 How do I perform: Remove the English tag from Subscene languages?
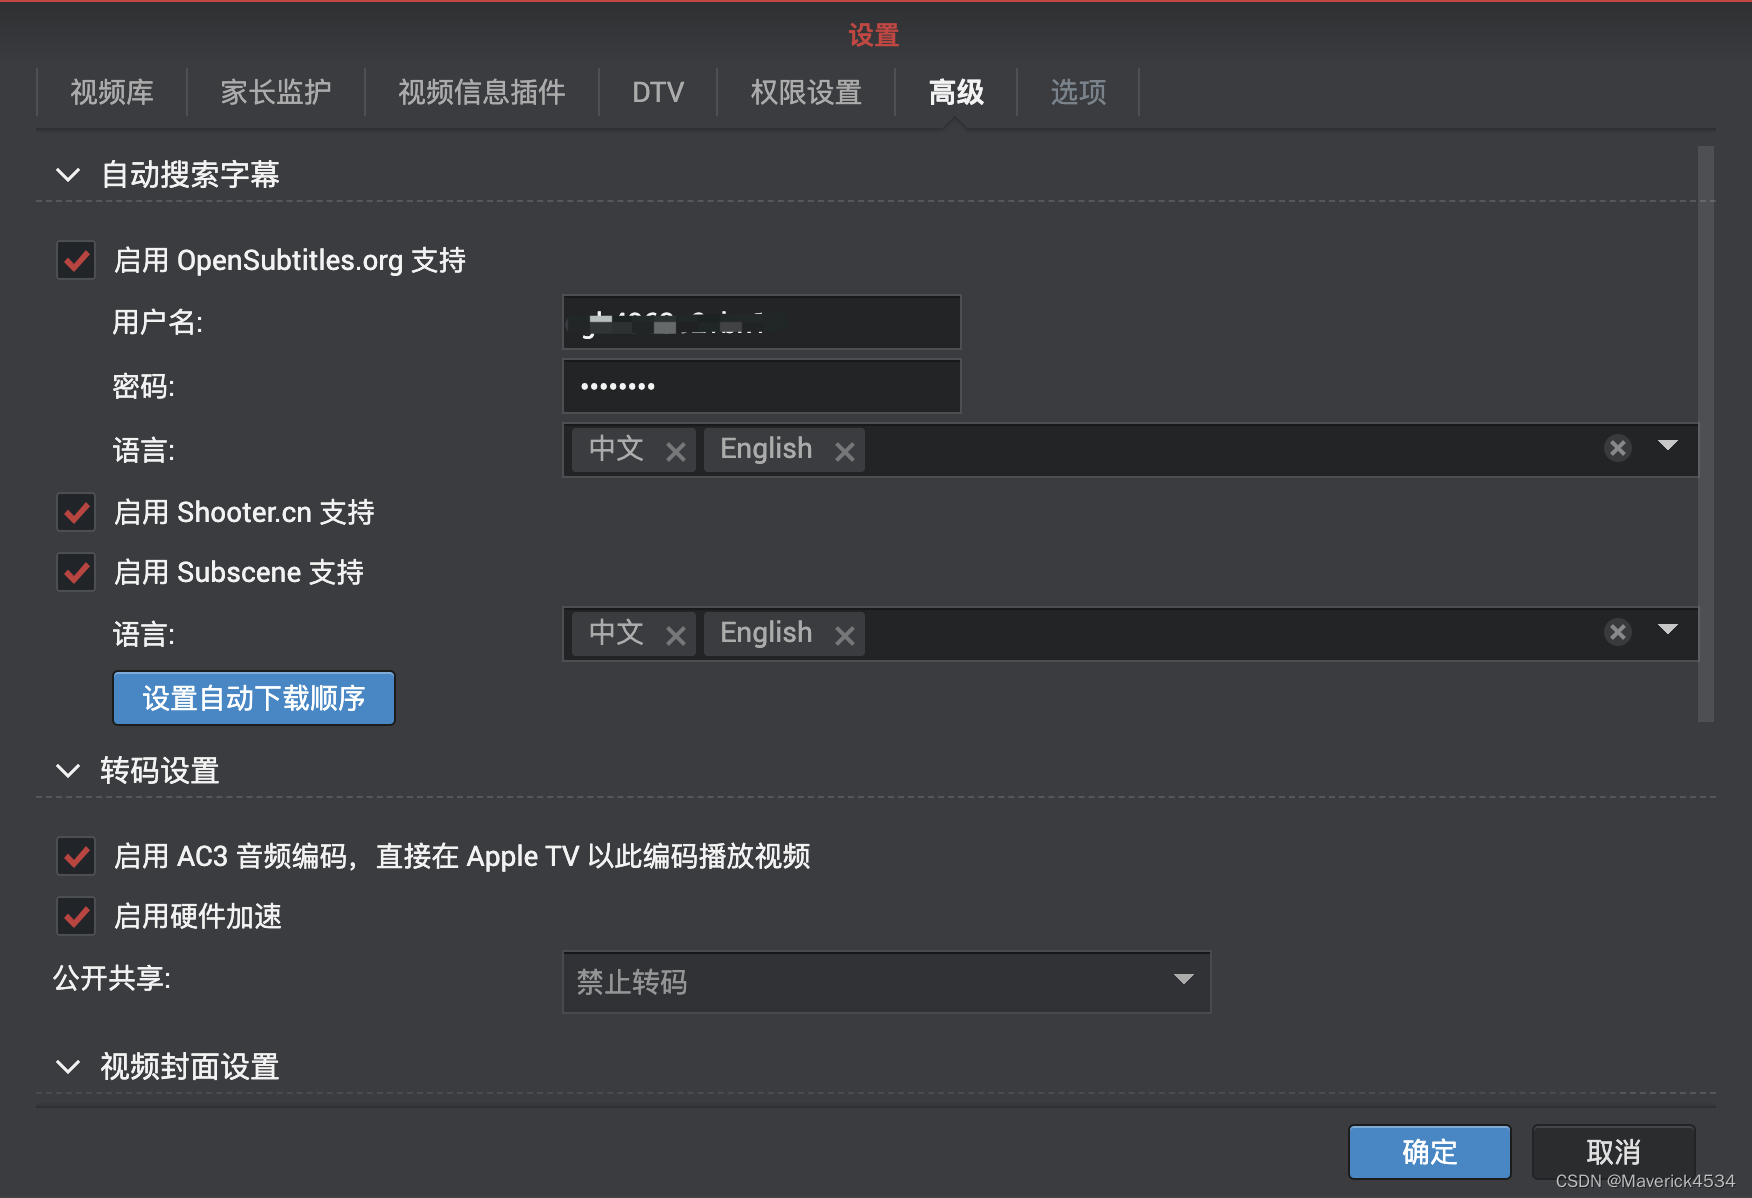pos(845,633)
